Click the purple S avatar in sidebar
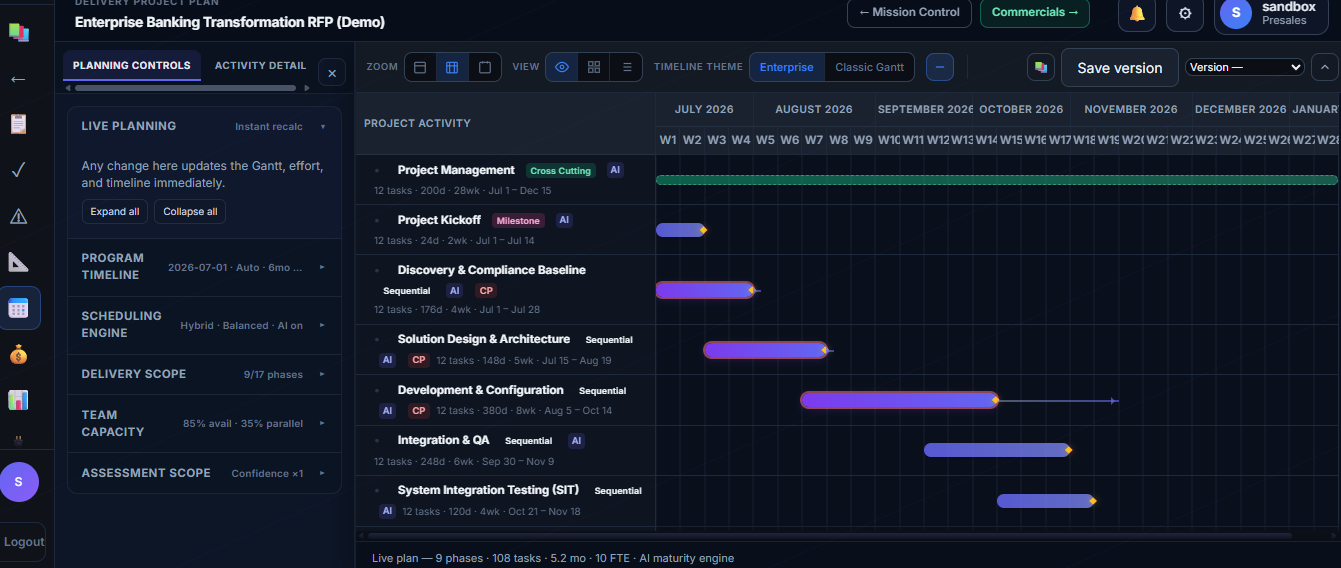 19,482
